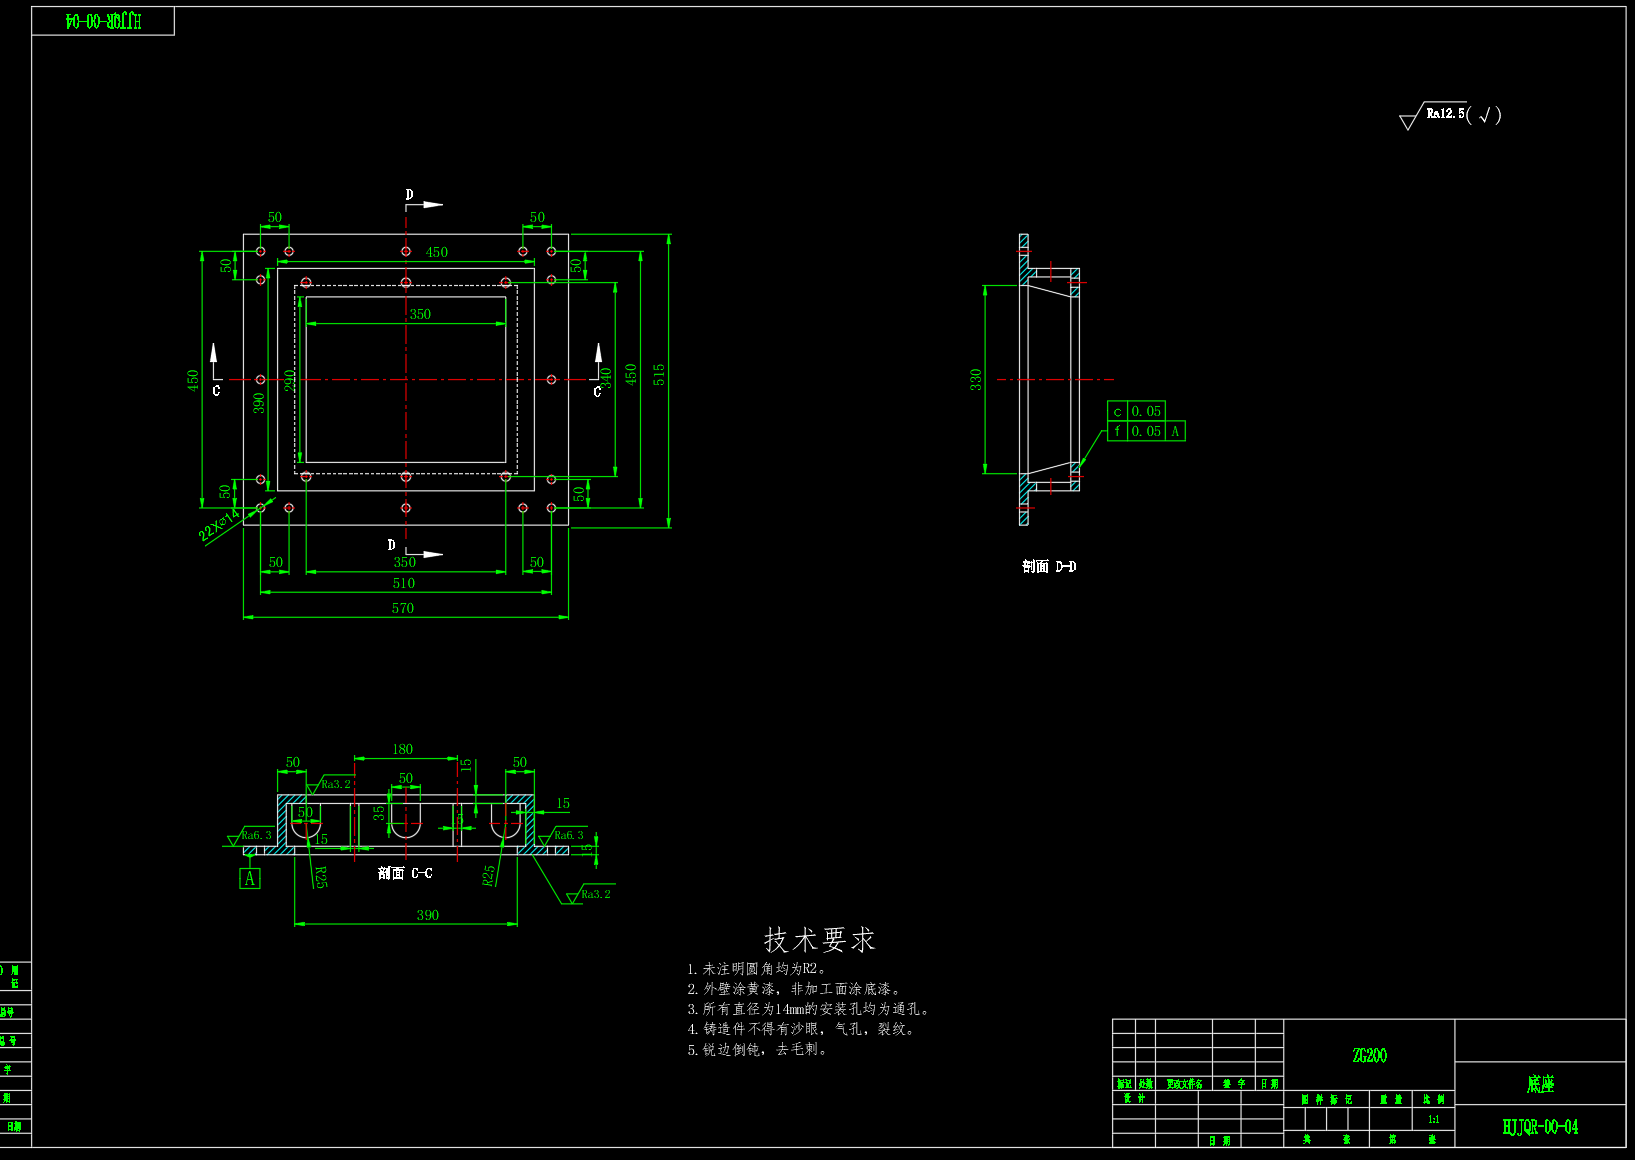This screenshot has height=1160, width=1635.
Task: Select drawing number HJJQR-00-04 in title block
Action: pyautogui.click(x=1540, y=1127)
